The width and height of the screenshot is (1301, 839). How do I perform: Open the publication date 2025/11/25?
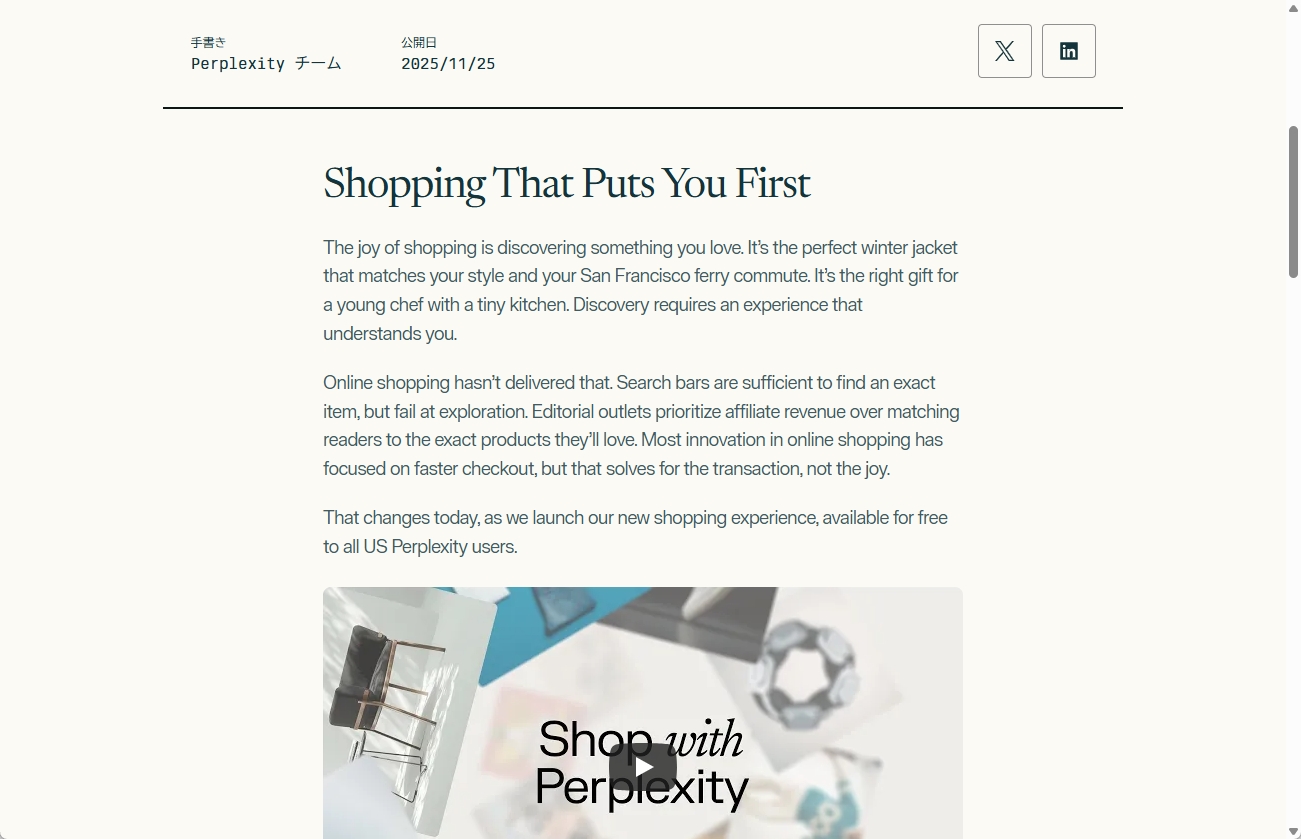(448, 63)
